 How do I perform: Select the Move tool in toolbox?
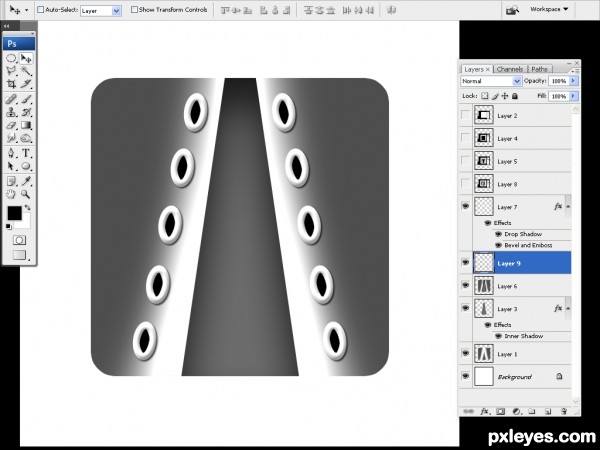[26, 59]
